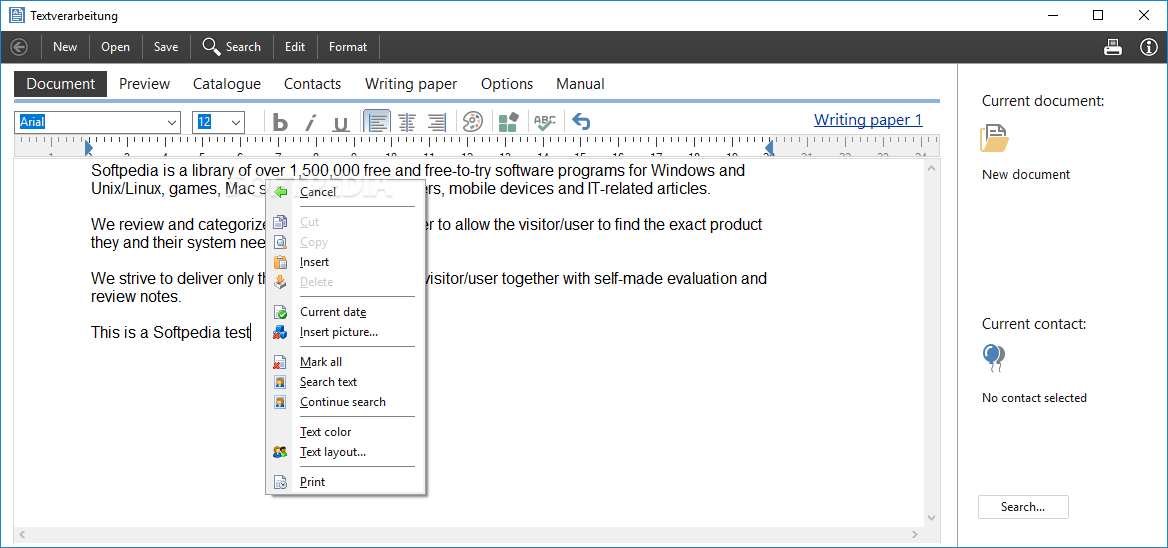Click the back arrow icon in top toolbar
Viewport: 1168px width, 548px height.
[19, 47]
